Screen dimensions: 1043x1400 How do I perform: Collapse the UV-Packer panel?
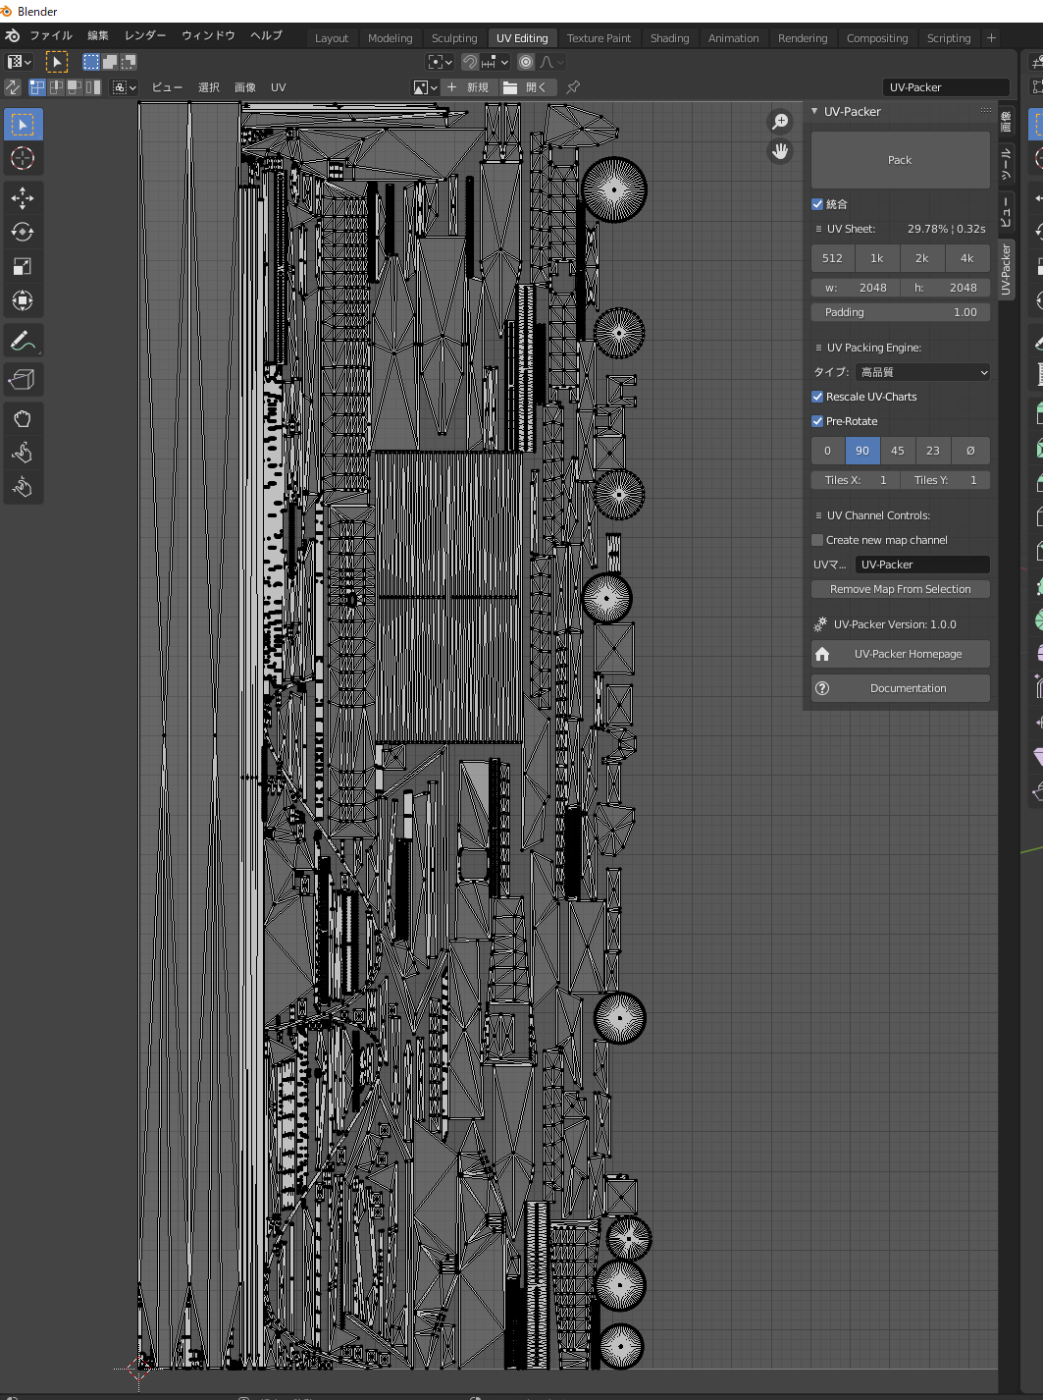(x=815, y=111)
